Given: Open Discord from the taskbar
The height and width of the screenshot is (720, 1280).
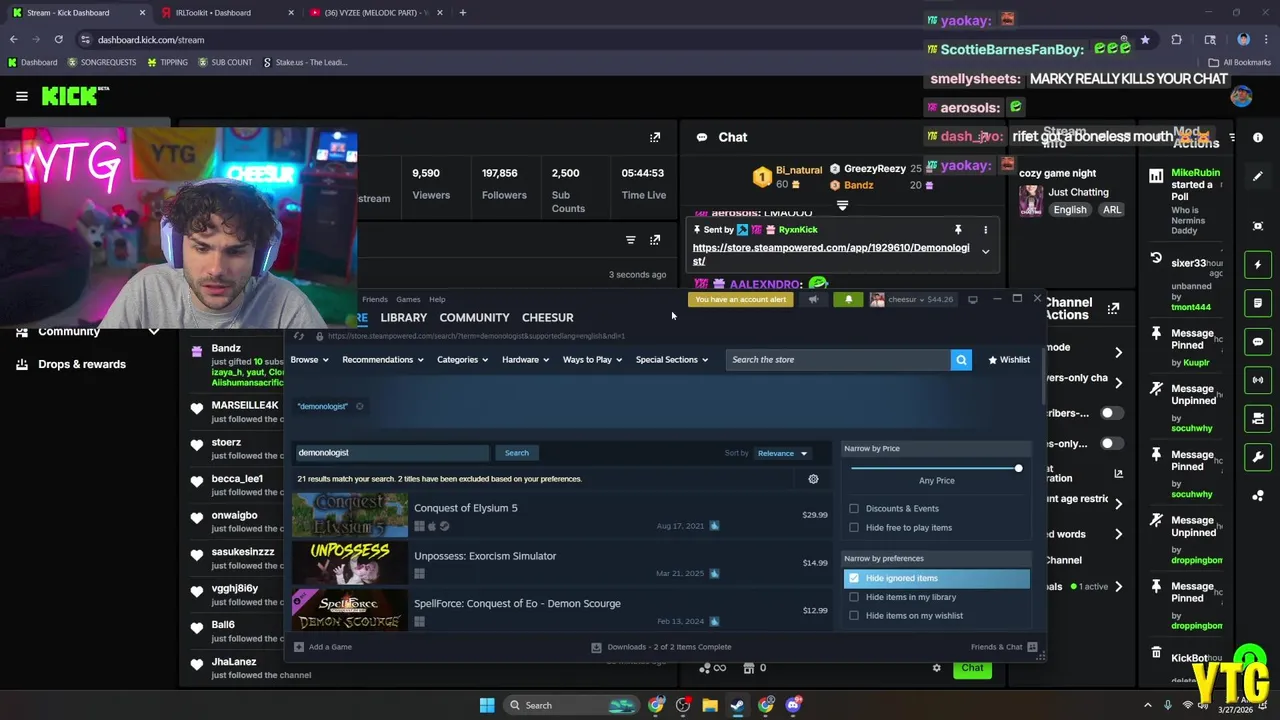Looking at the screenshot, I should [793, 705].
